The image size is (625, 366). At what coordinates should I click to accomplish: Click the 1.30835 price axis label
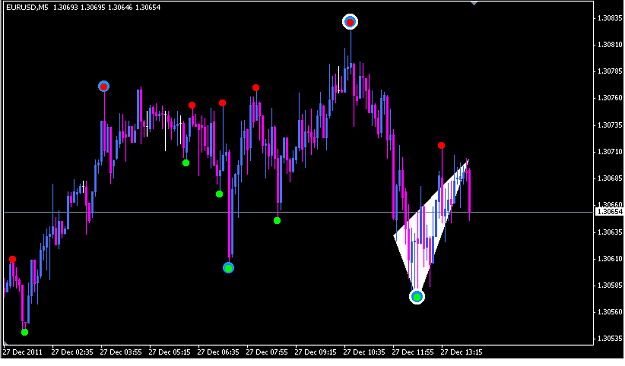610,18
